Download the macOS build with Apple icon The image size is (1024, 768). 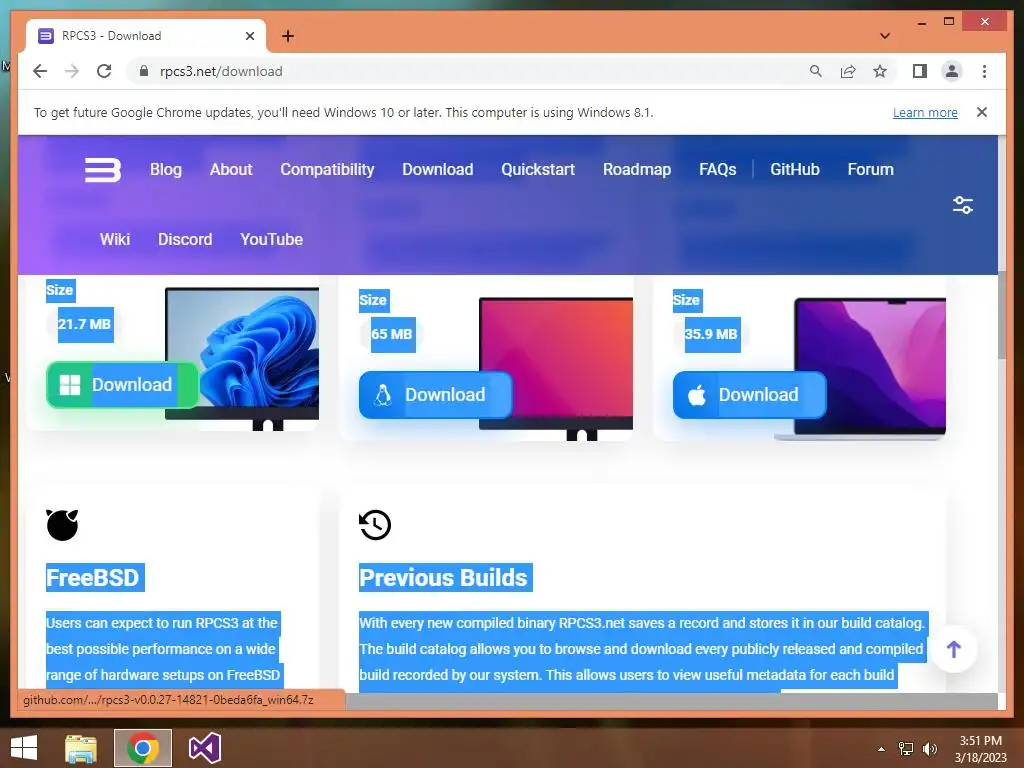pyautogui.click(x=750, y=394)
